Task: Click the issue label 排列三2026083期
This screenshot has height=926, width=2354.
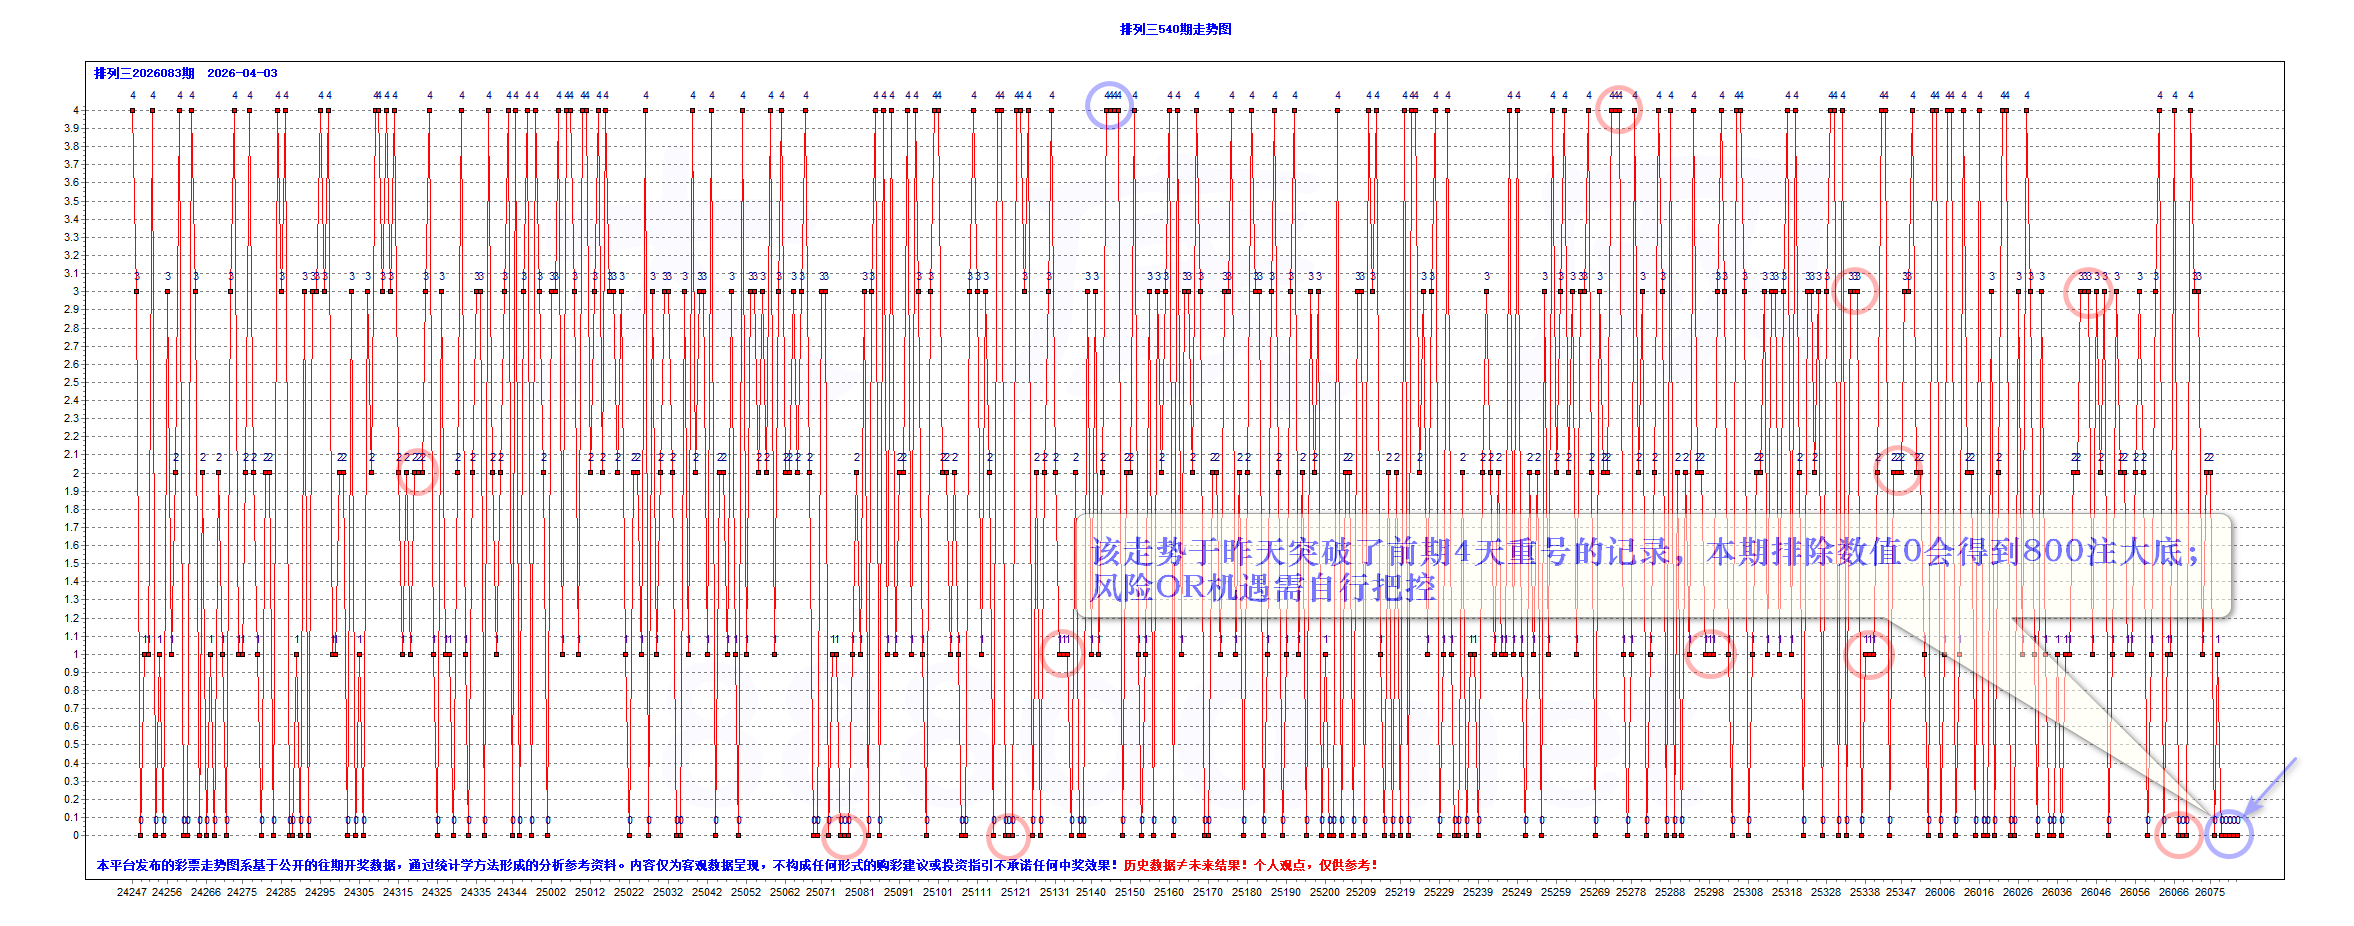Action: coord(144,73)
